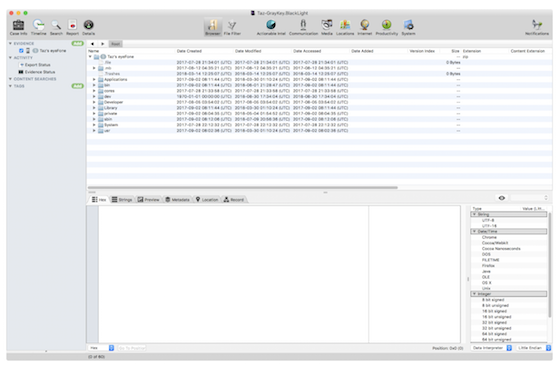
Task: Expand the Developer folder
Action: tap(94, 102)
